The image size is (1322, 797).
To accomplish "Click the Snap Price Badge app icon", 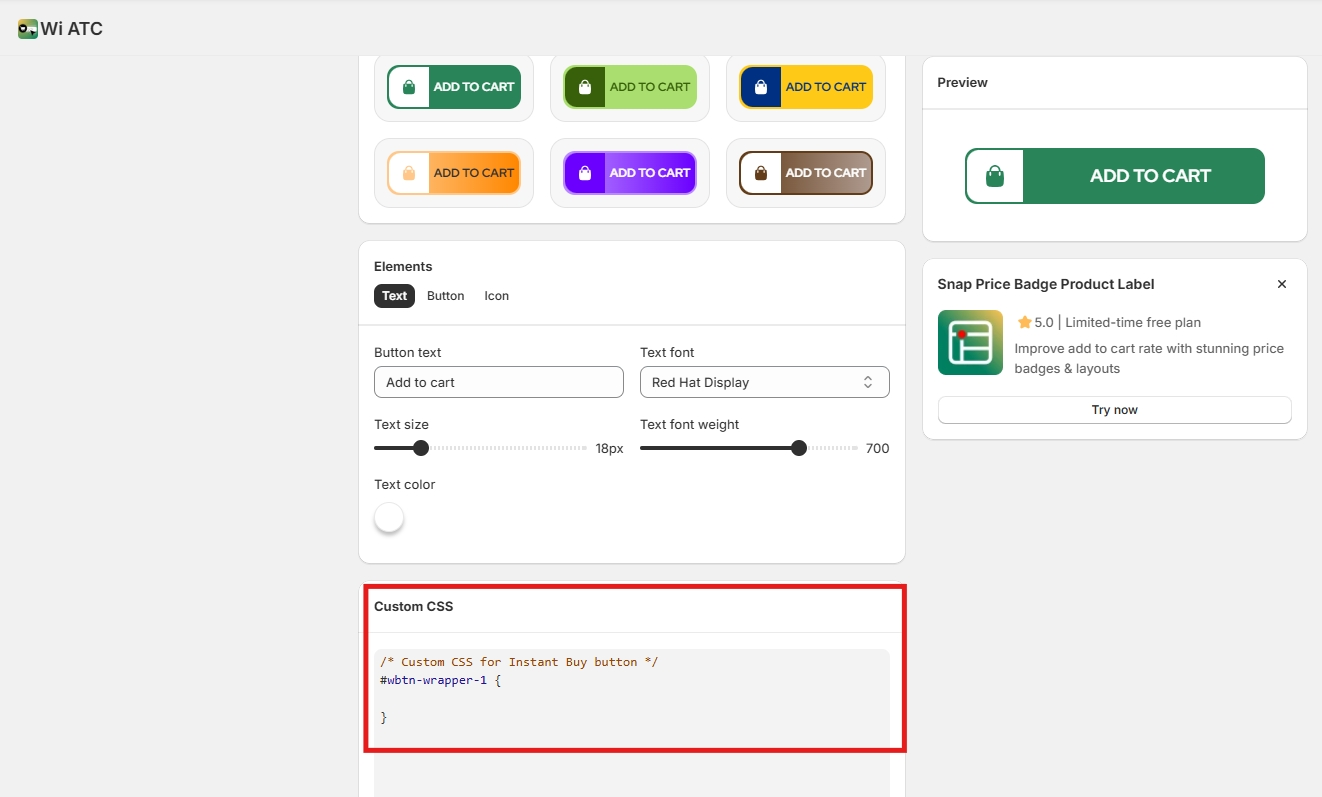I will click(970, 343).
